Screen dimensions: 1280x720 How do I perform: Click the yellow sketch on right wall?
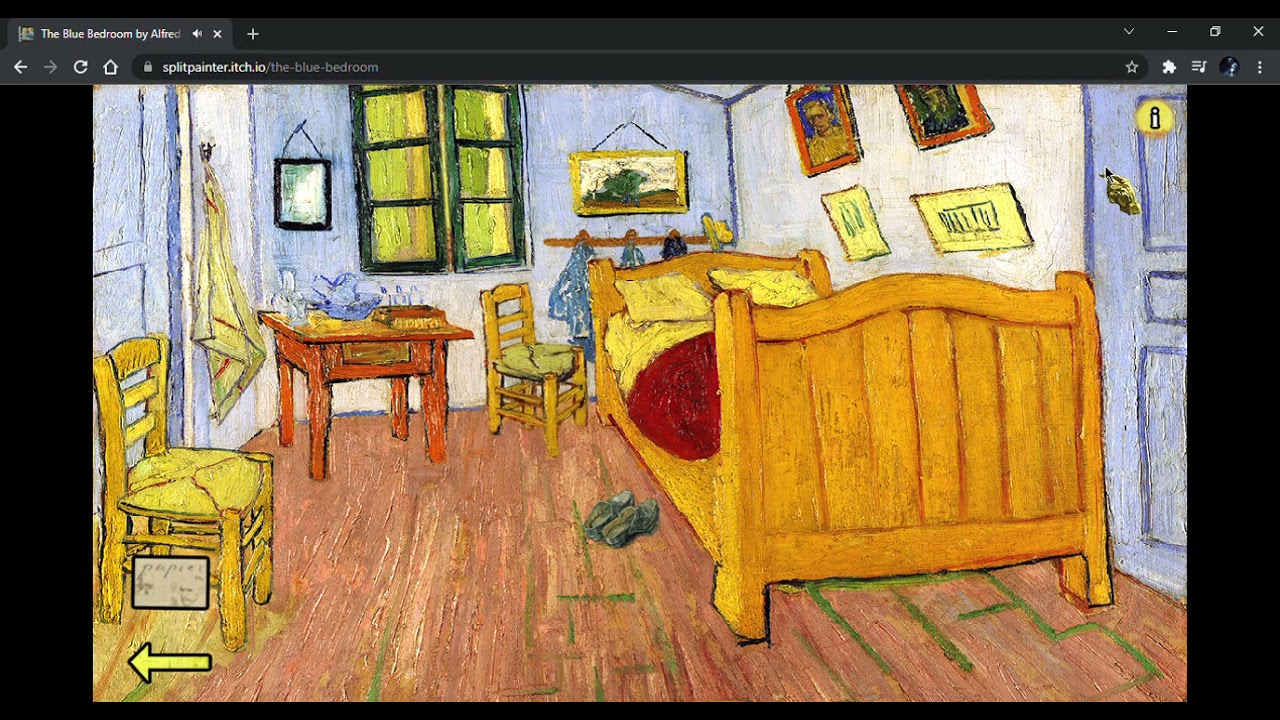pos(972,220)
